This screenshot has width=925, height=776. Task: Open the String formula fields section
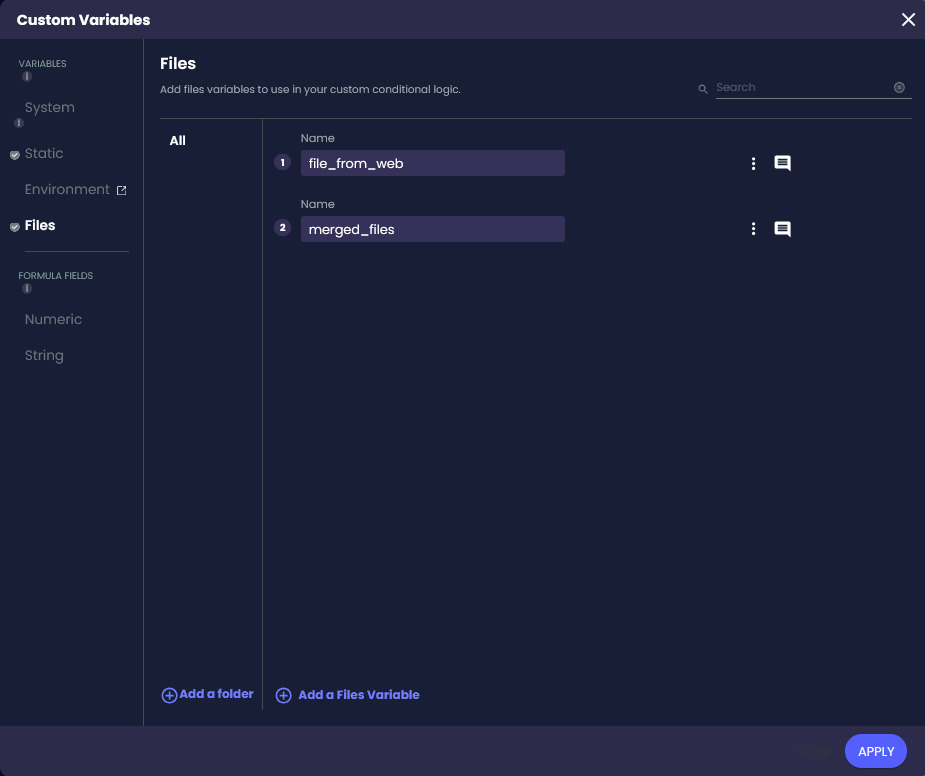click(x=44, y=356)
